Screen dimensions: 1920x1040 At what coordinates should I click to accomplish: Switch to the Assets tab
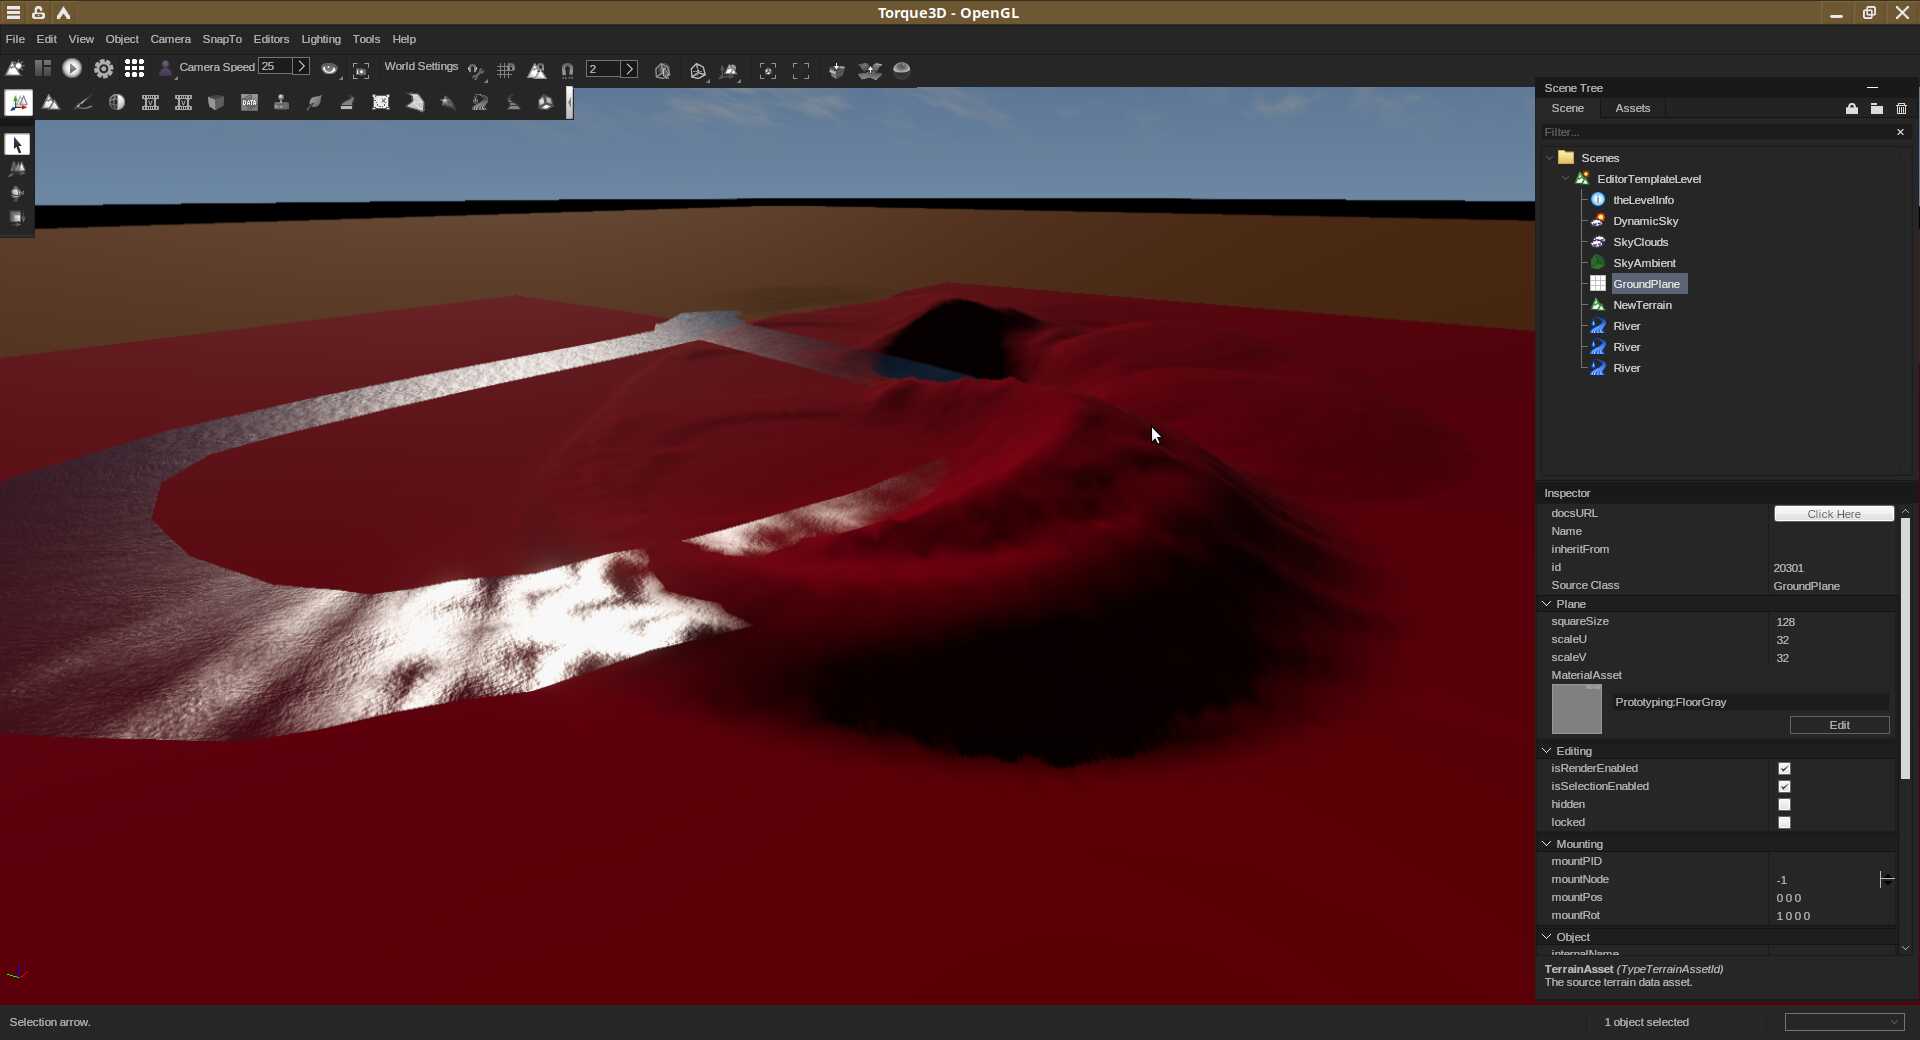[1632, 108]
